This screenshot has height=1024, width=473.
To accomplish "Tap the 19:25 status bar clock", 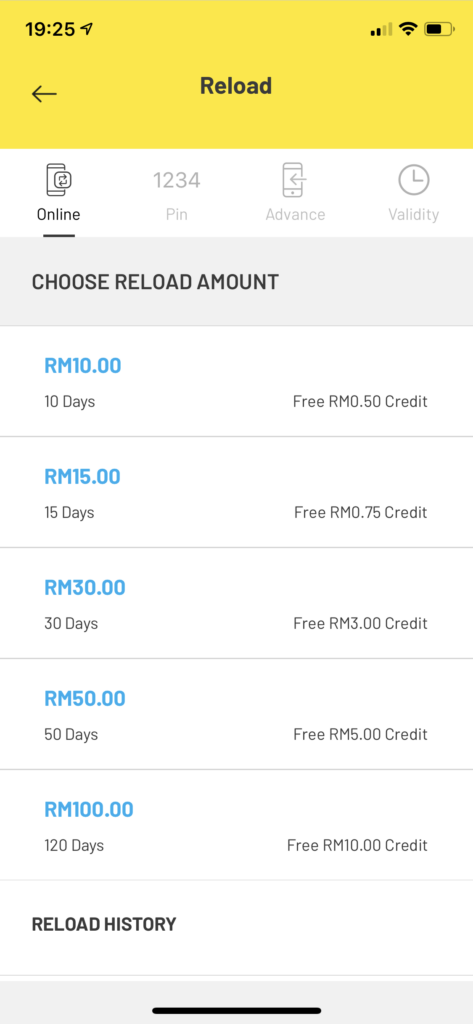I will (50, 29).
